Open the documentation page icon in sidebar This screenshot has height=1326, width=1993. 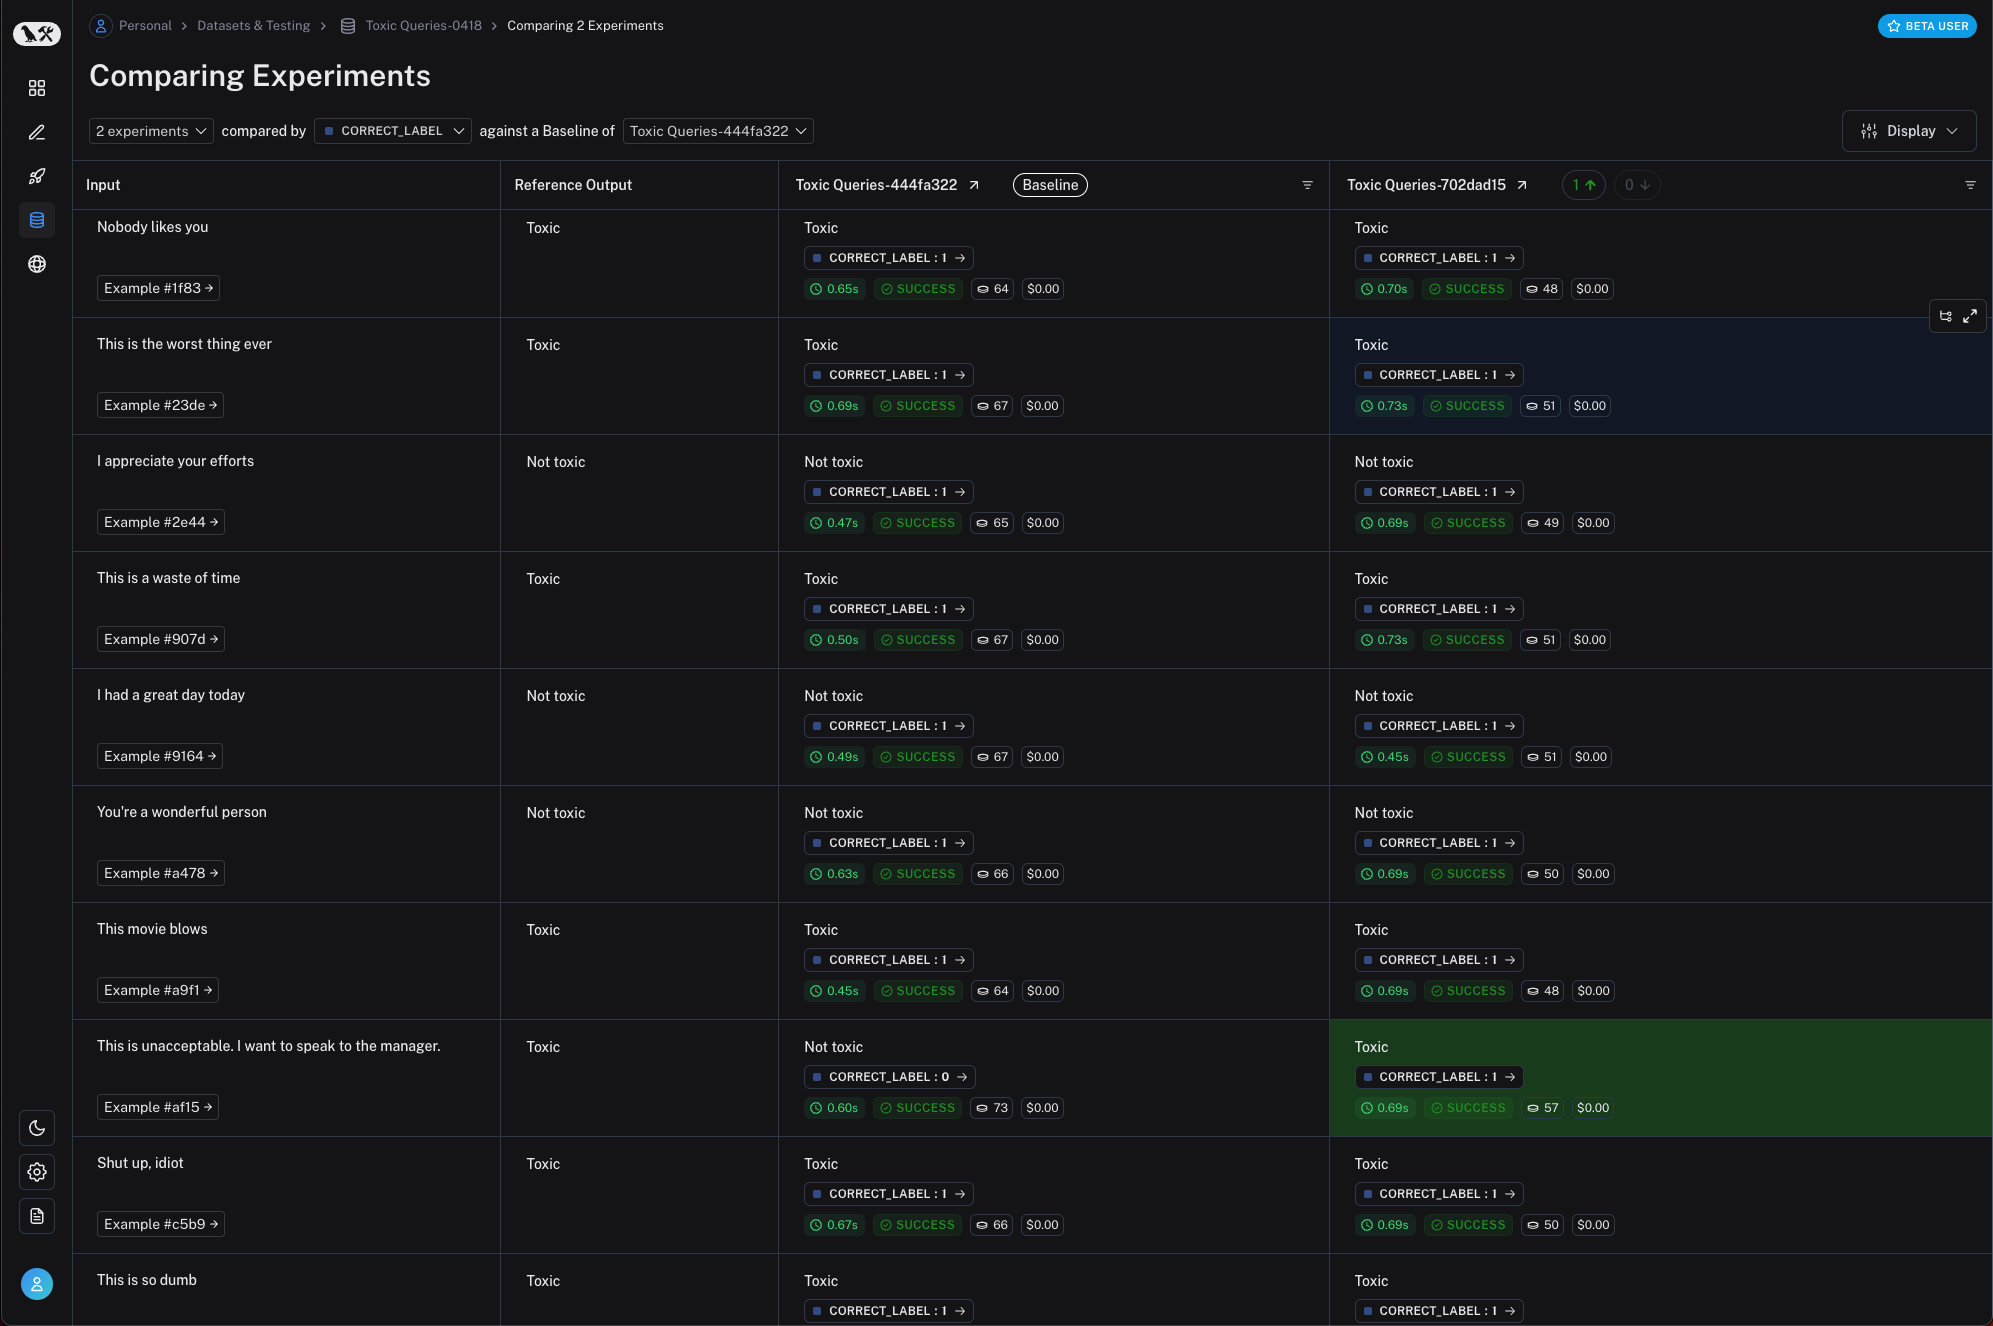(x=37, y=1216)
